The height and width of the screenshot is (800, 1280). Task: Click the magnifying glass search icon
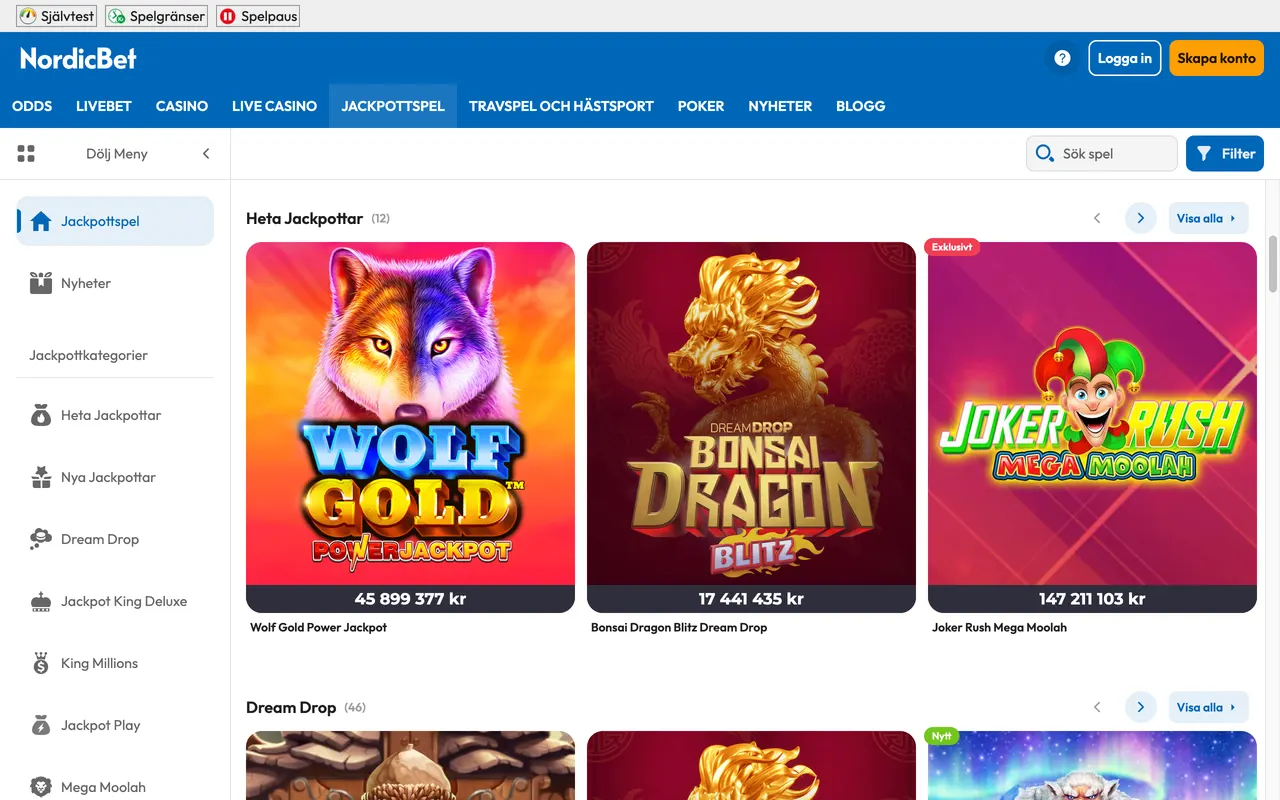point(1045,153)
